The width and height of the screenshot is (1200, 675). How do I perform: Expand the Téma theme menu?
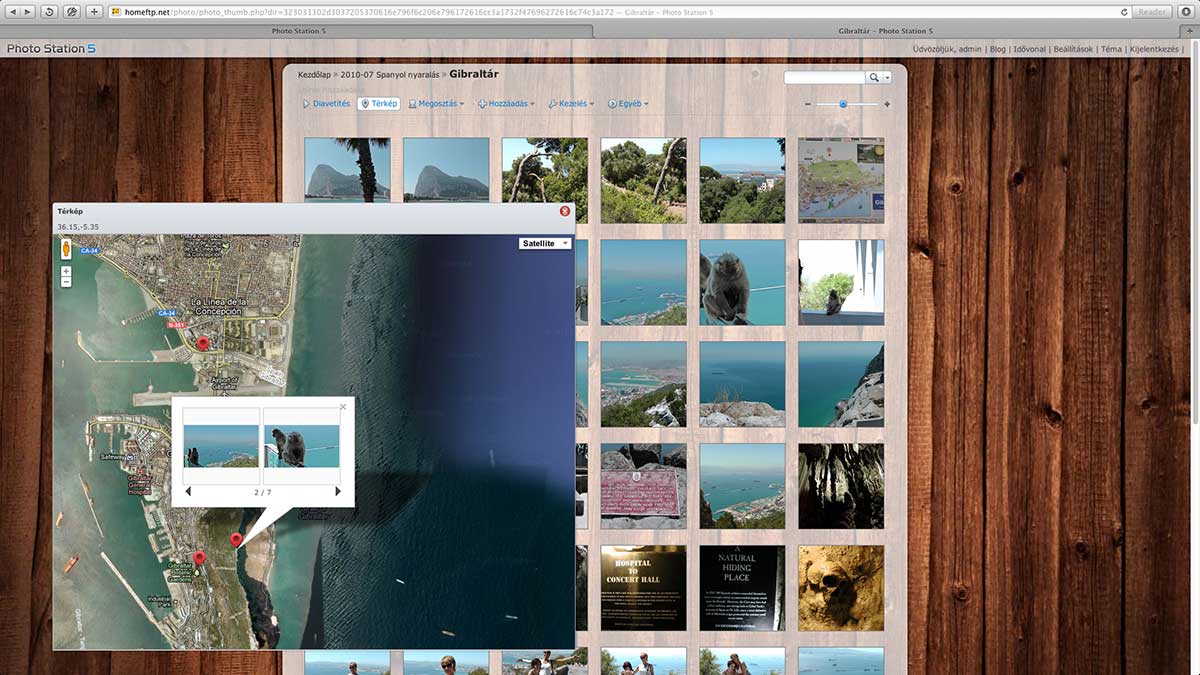[x=1112, y=49]
